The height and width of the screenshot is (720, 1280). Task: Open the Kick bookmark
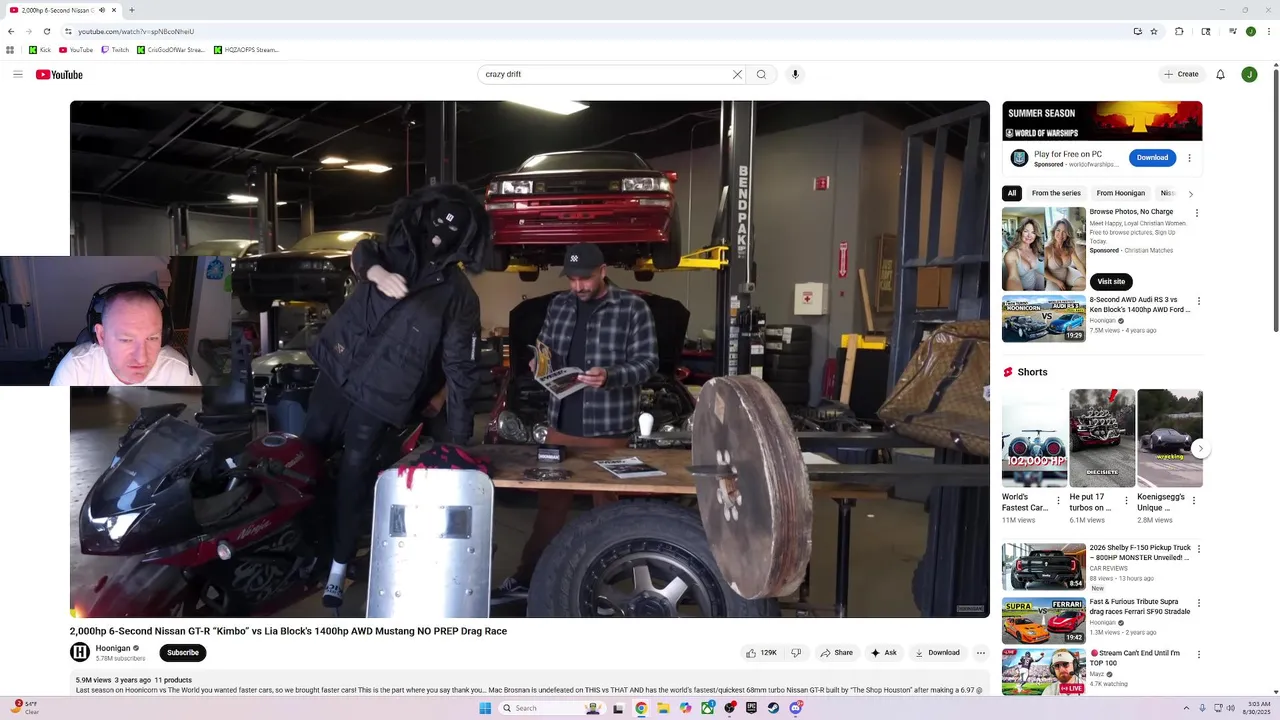coord(40,50)
